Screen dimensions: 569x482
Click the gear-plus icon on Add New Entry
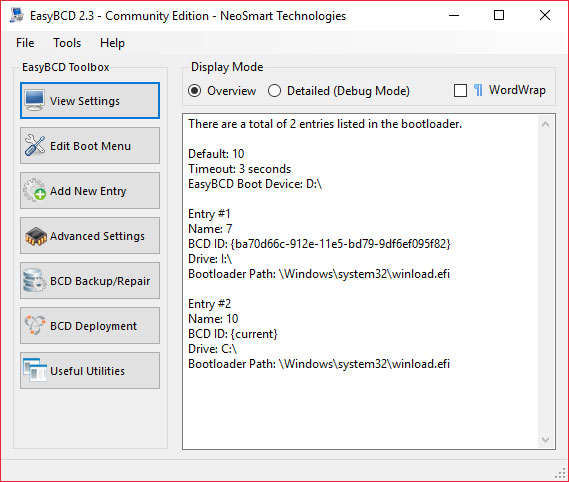click(x=35, y=190)
